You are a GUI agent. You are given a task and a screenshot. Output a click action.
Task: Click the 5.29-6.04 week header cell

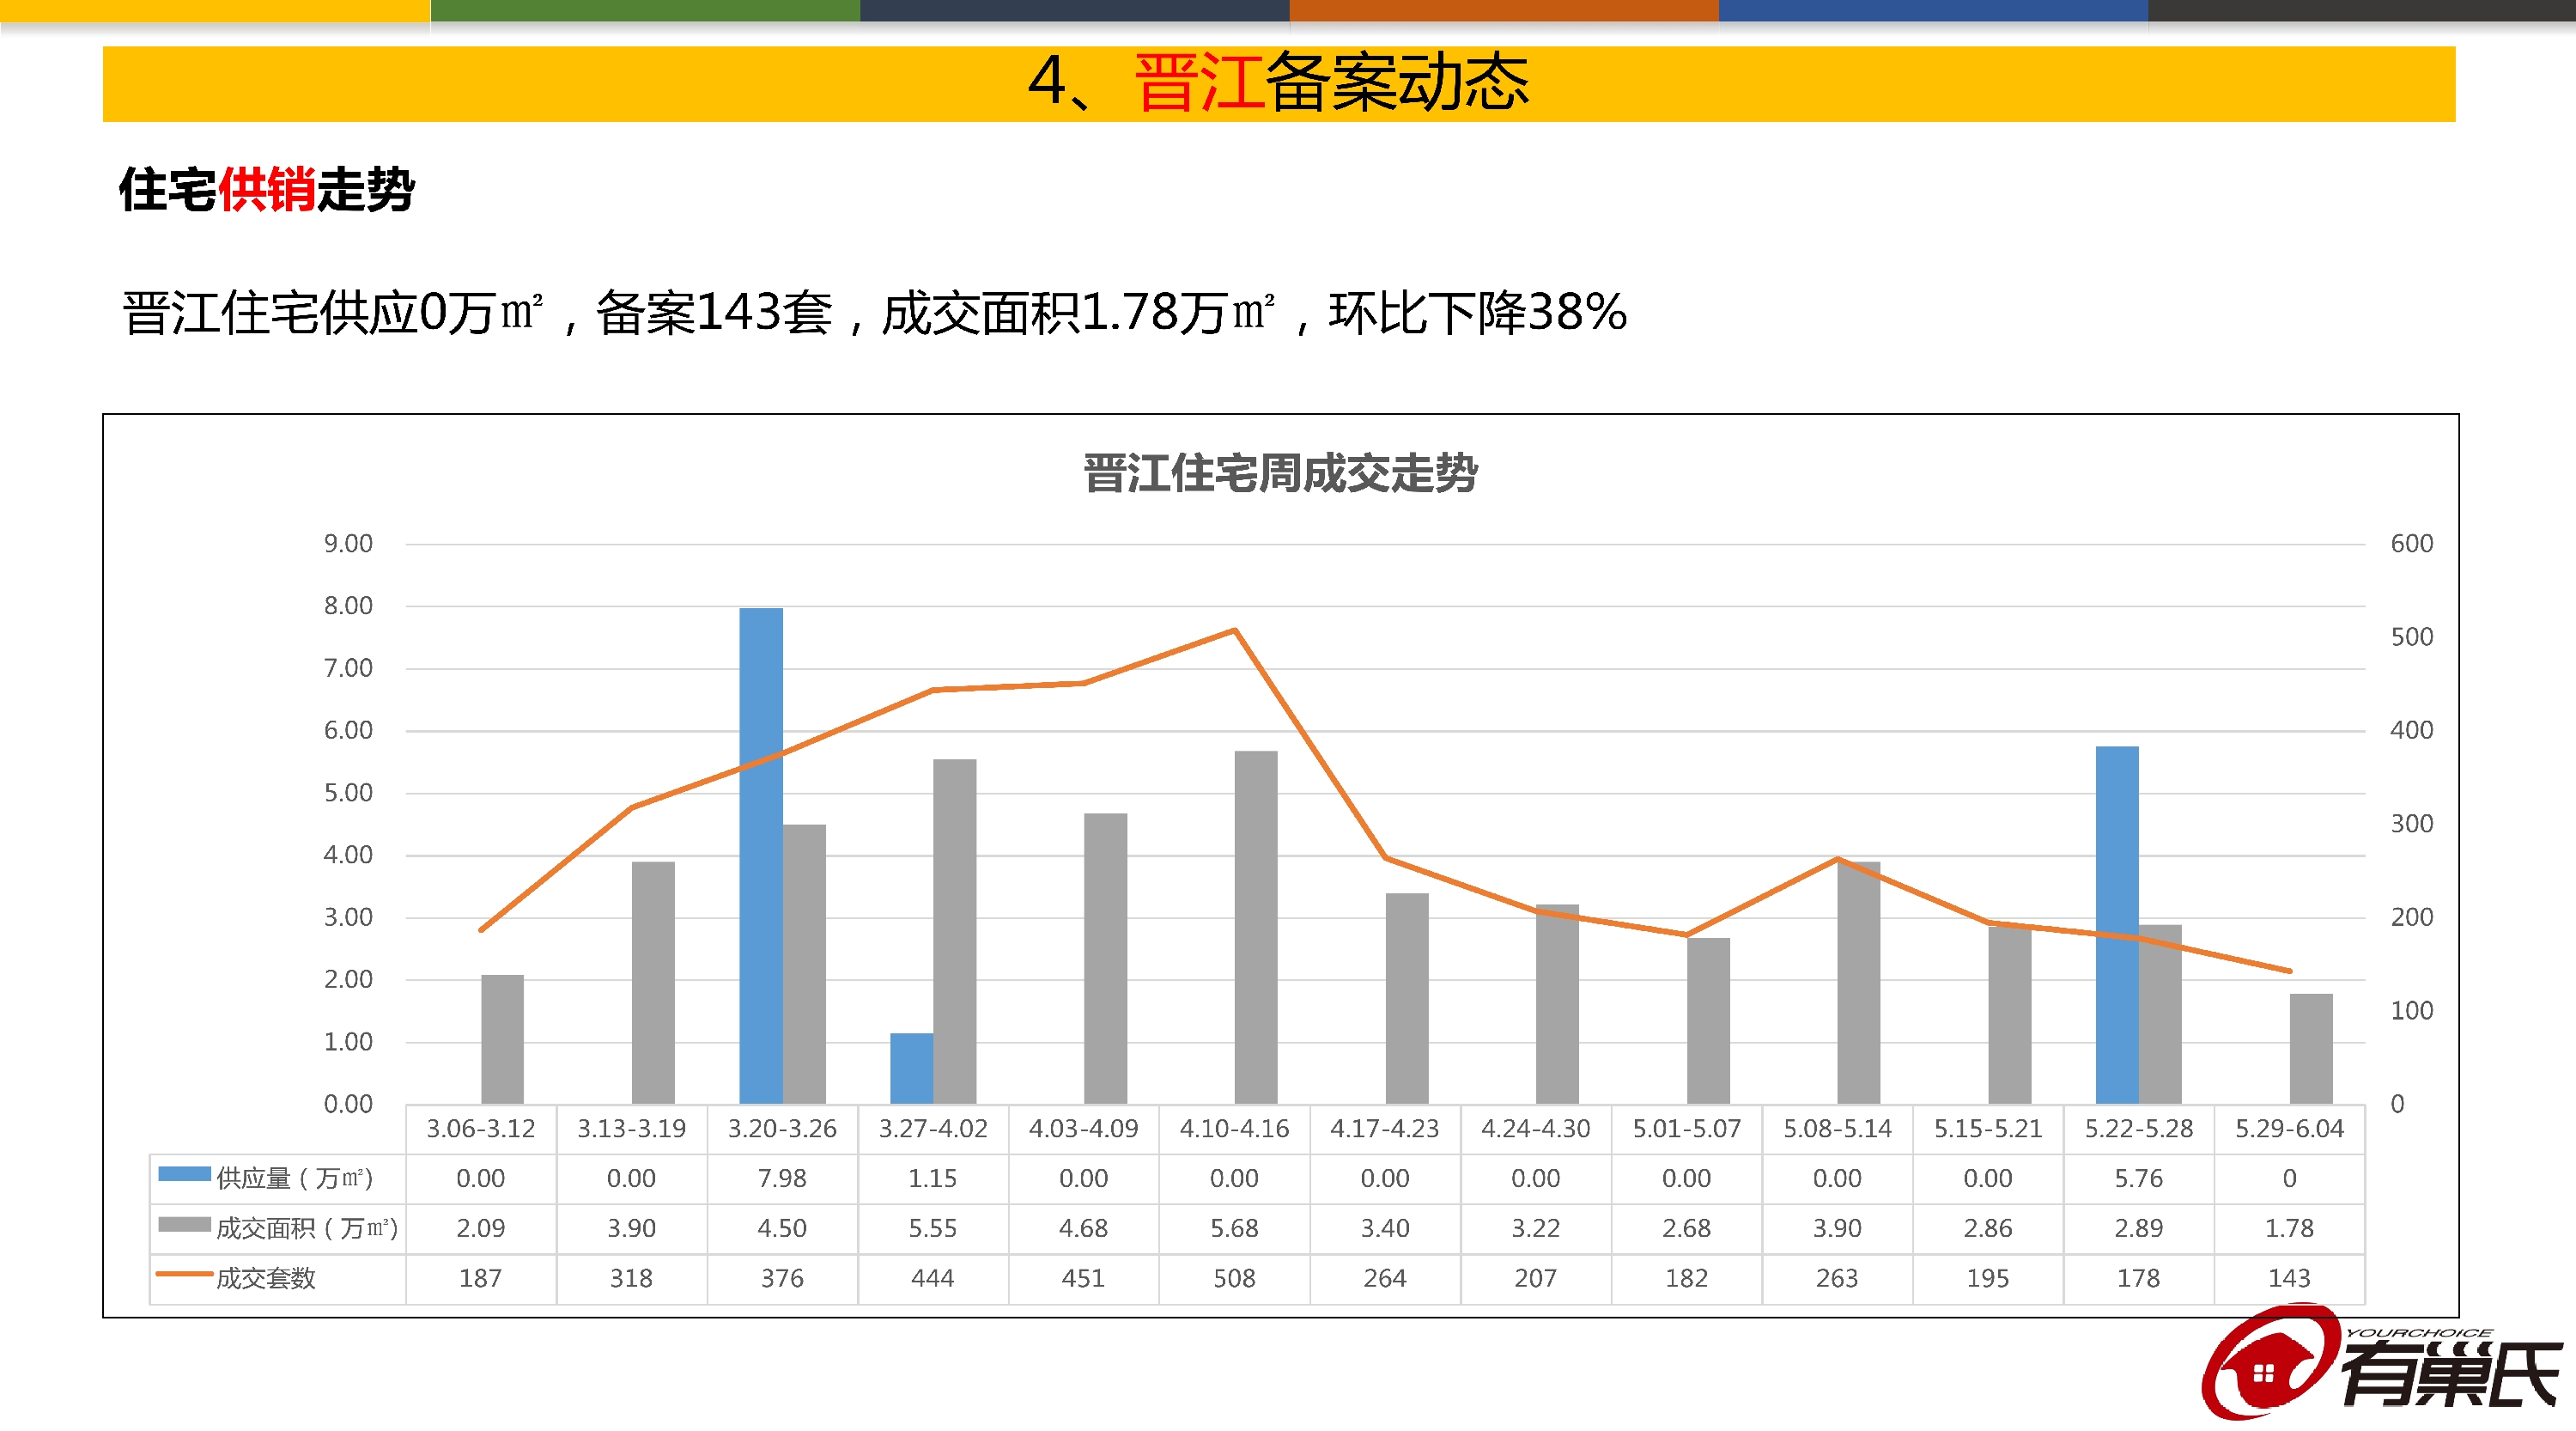[x=2290, y=1129]
